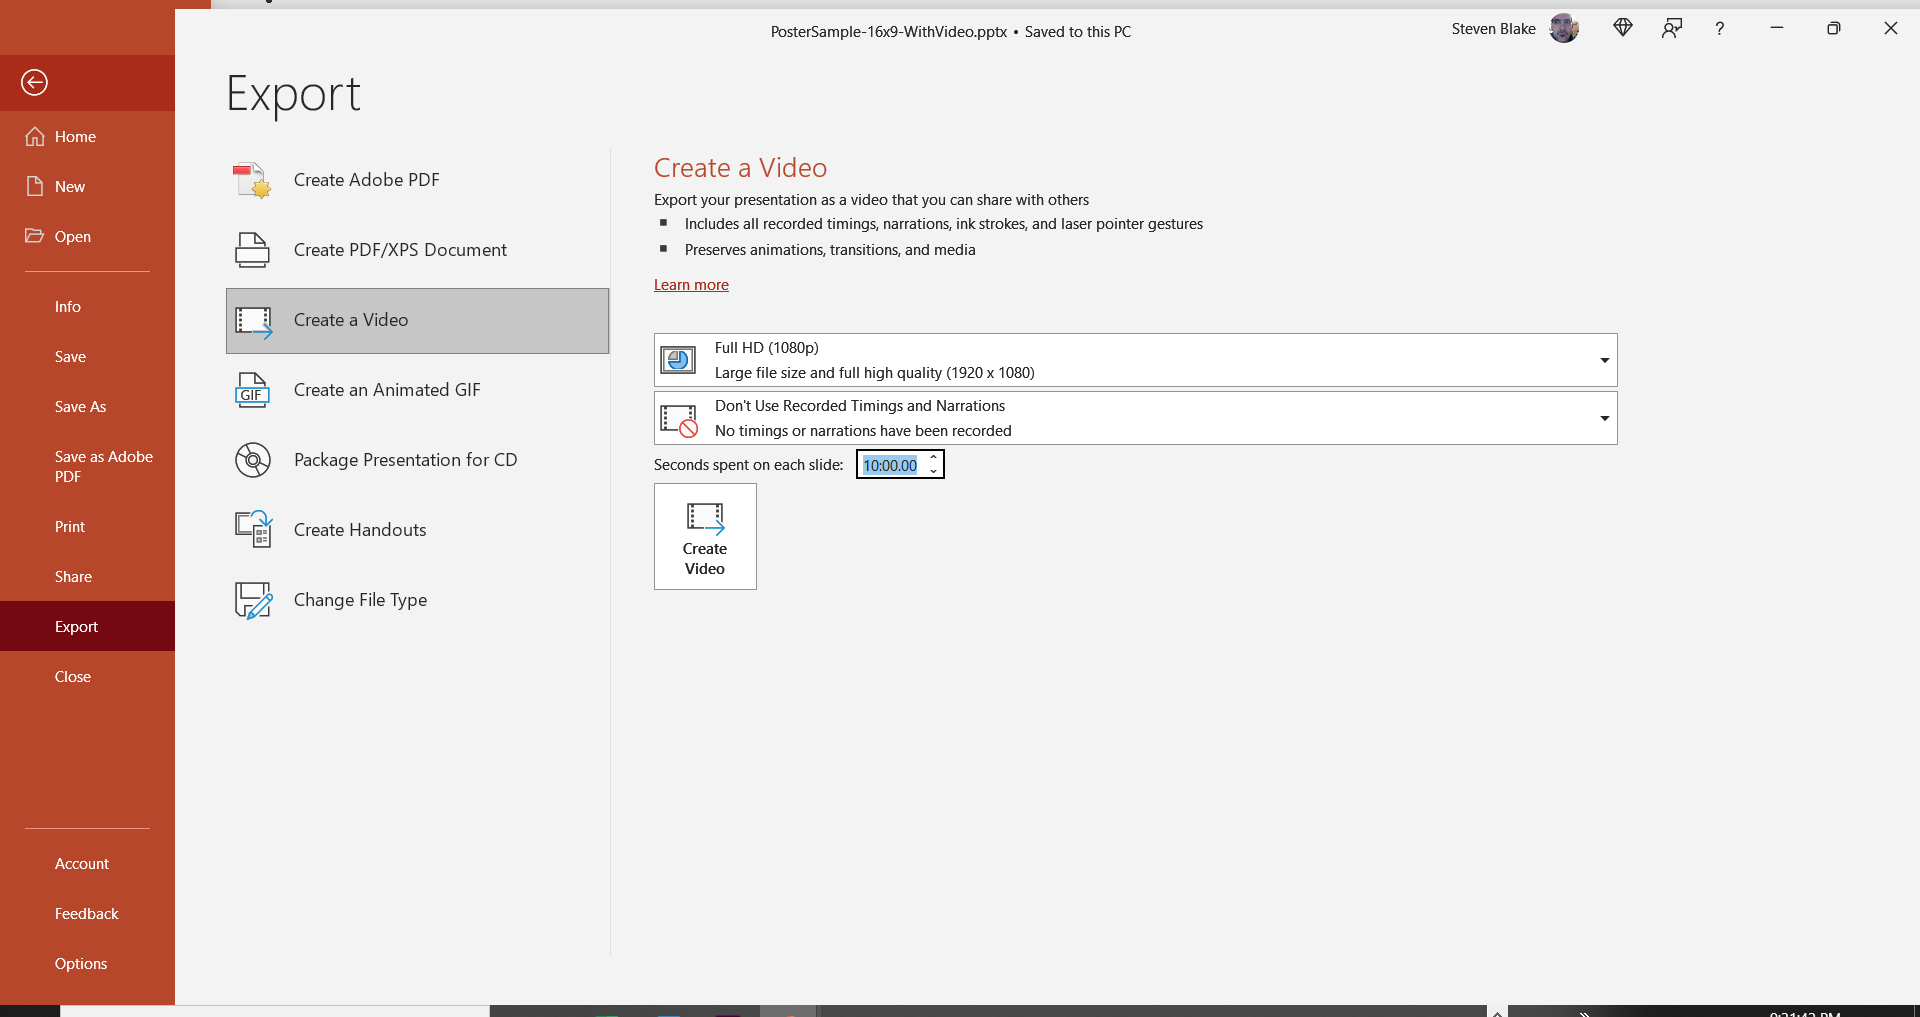The height and width of the screenshot is (1017, 1920).
Task: Select Create a Video export option
Action: [417, 320]
